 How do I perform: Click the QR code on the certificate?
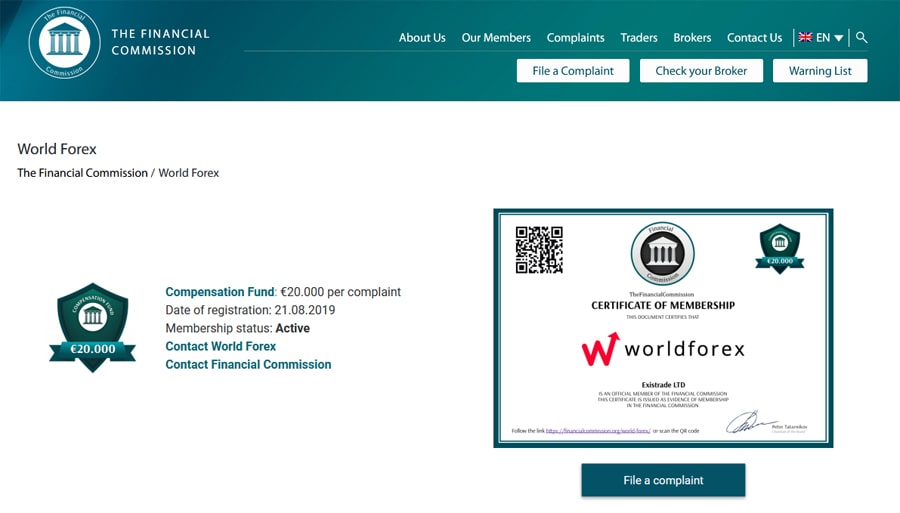pyautogui.click(x=538, y=249)
